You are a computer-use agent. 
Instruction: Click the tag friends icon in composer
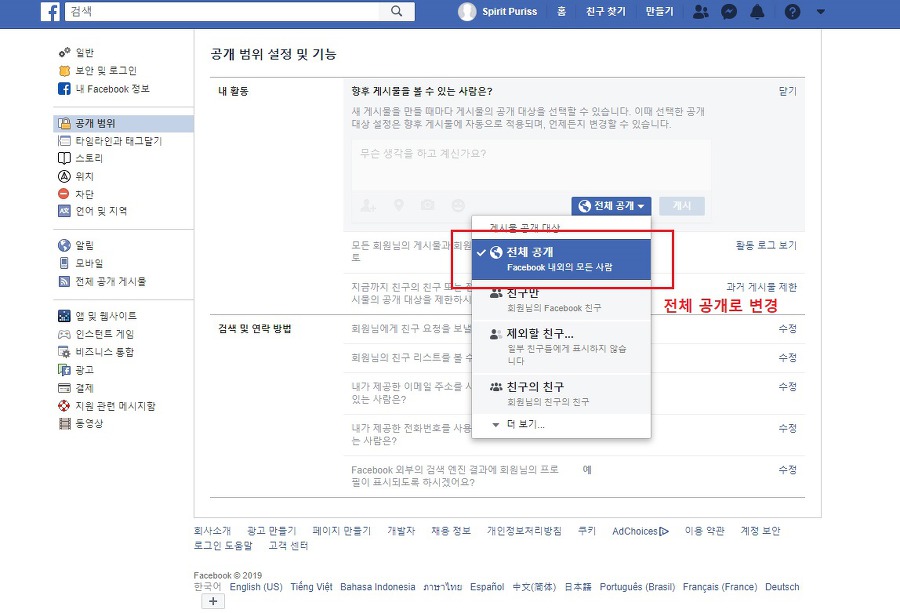tap(368, 205)
